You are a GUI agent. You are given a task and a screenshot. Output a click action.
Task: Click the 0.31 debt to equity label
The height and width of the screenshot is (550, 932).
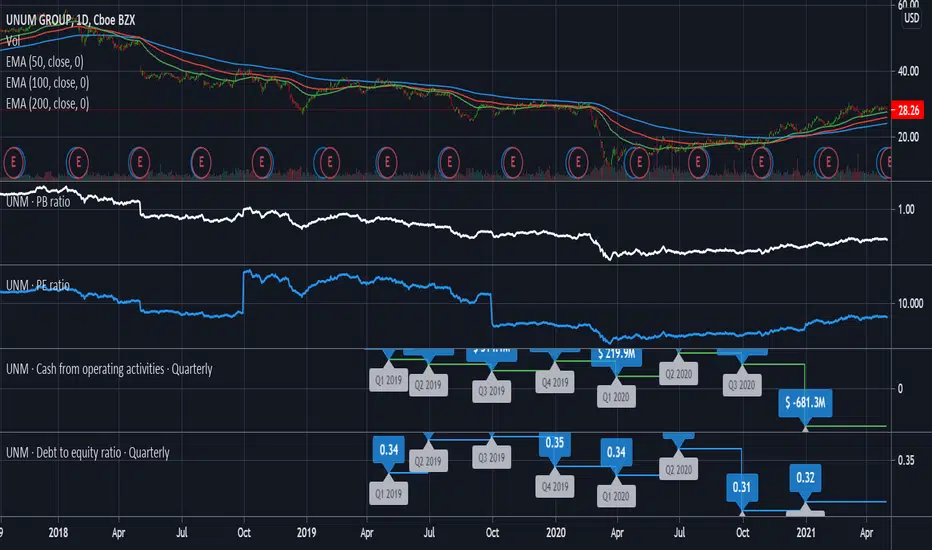click(741, 487)
